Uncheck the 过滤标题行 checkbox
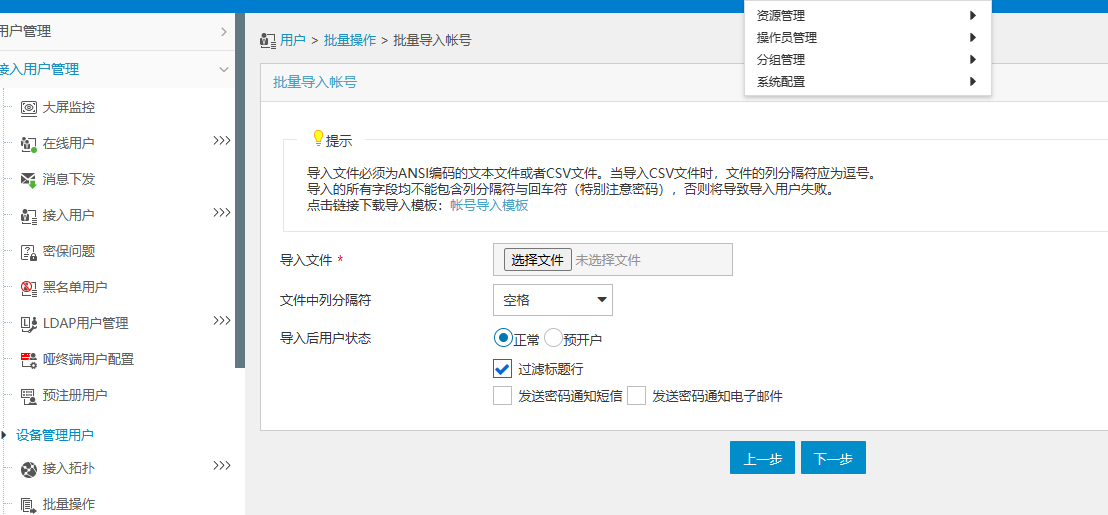1108x515 pixels. (503, 368)
